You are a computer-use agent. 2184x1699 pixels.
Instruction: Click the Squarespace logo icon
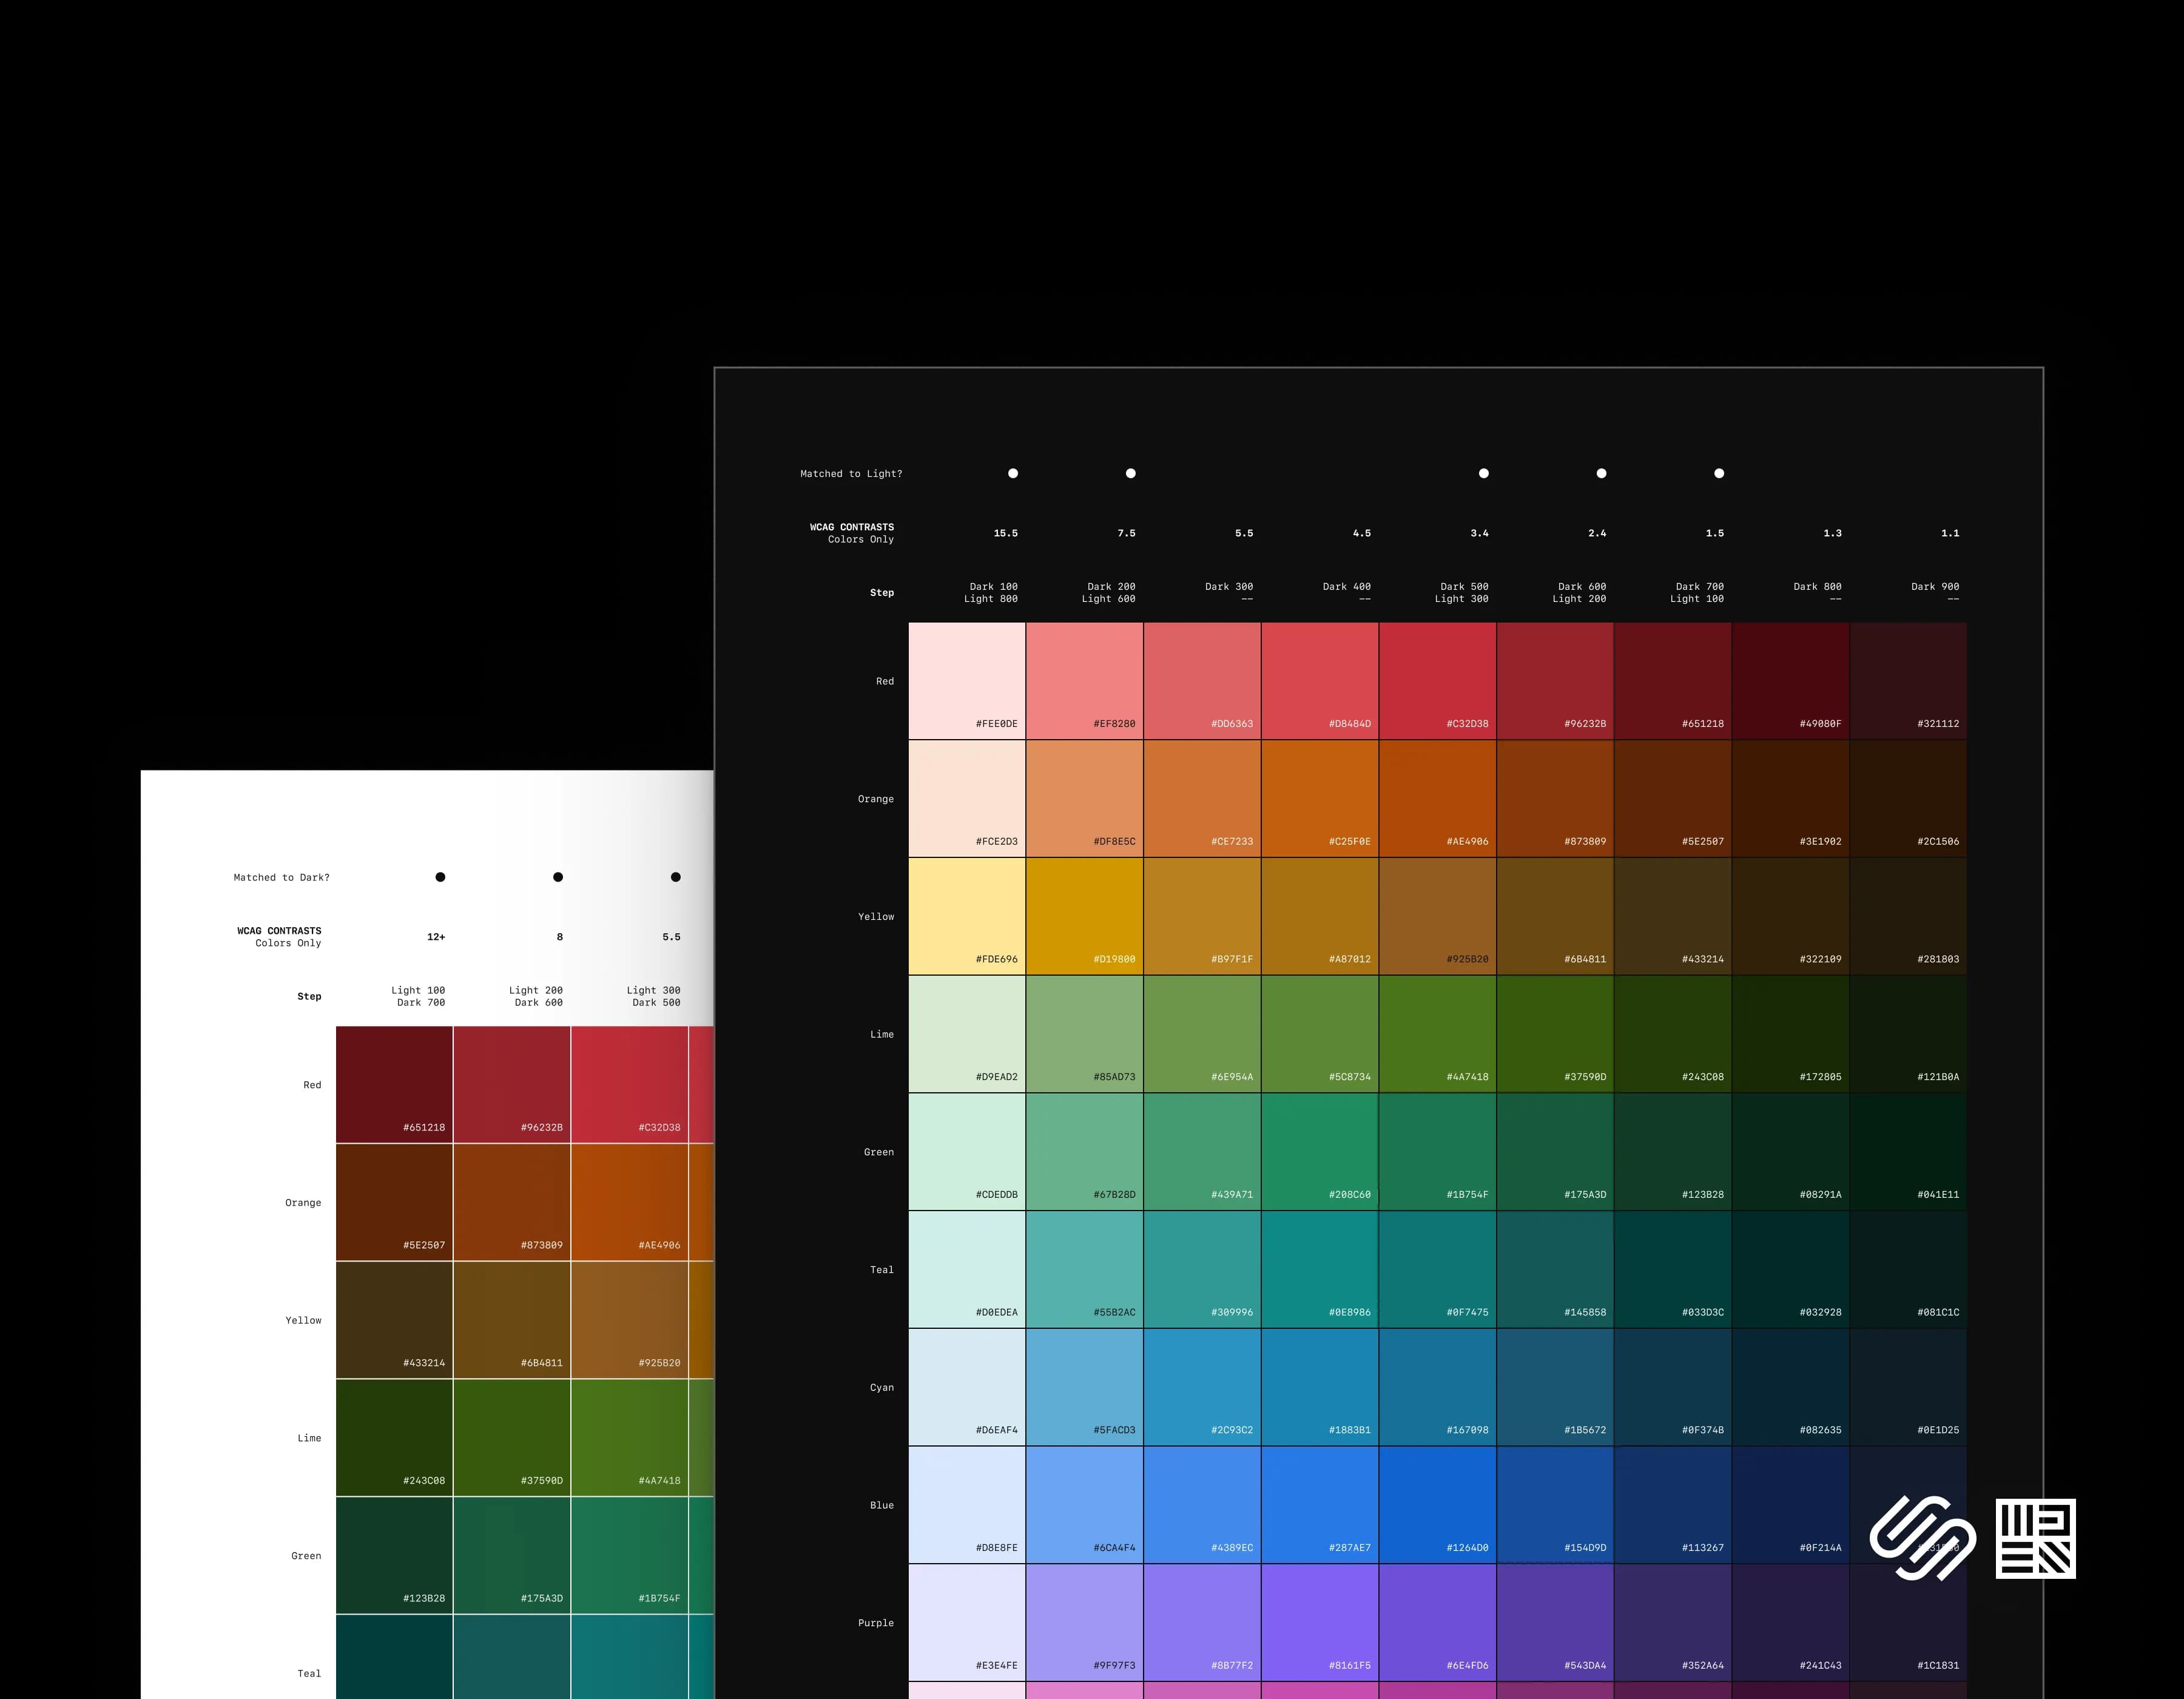point(1922,1538)
